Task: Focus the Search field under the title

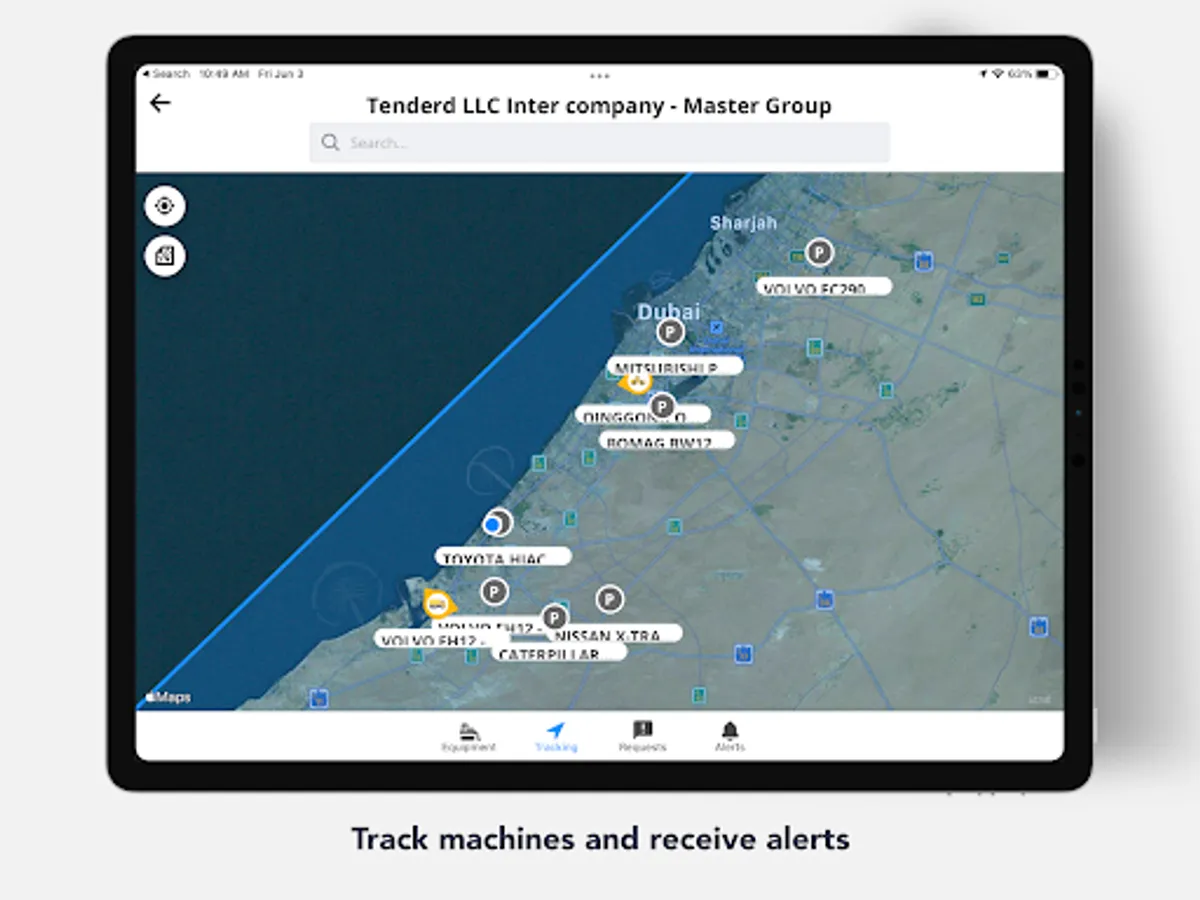Action: 599,143
